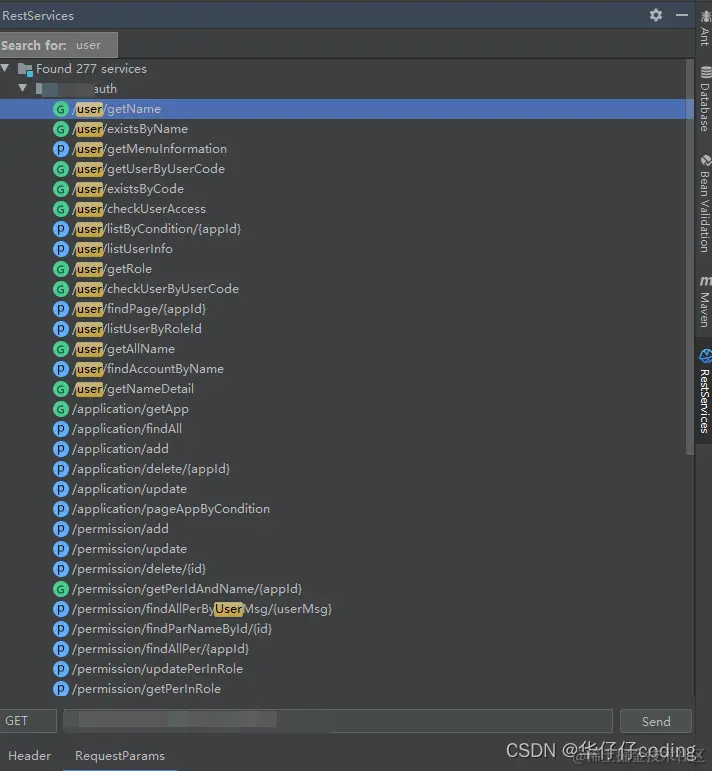The height and width of the screenshot is (771, 712).
Task: Collapse the auth module node
Action: coord(23,89)
